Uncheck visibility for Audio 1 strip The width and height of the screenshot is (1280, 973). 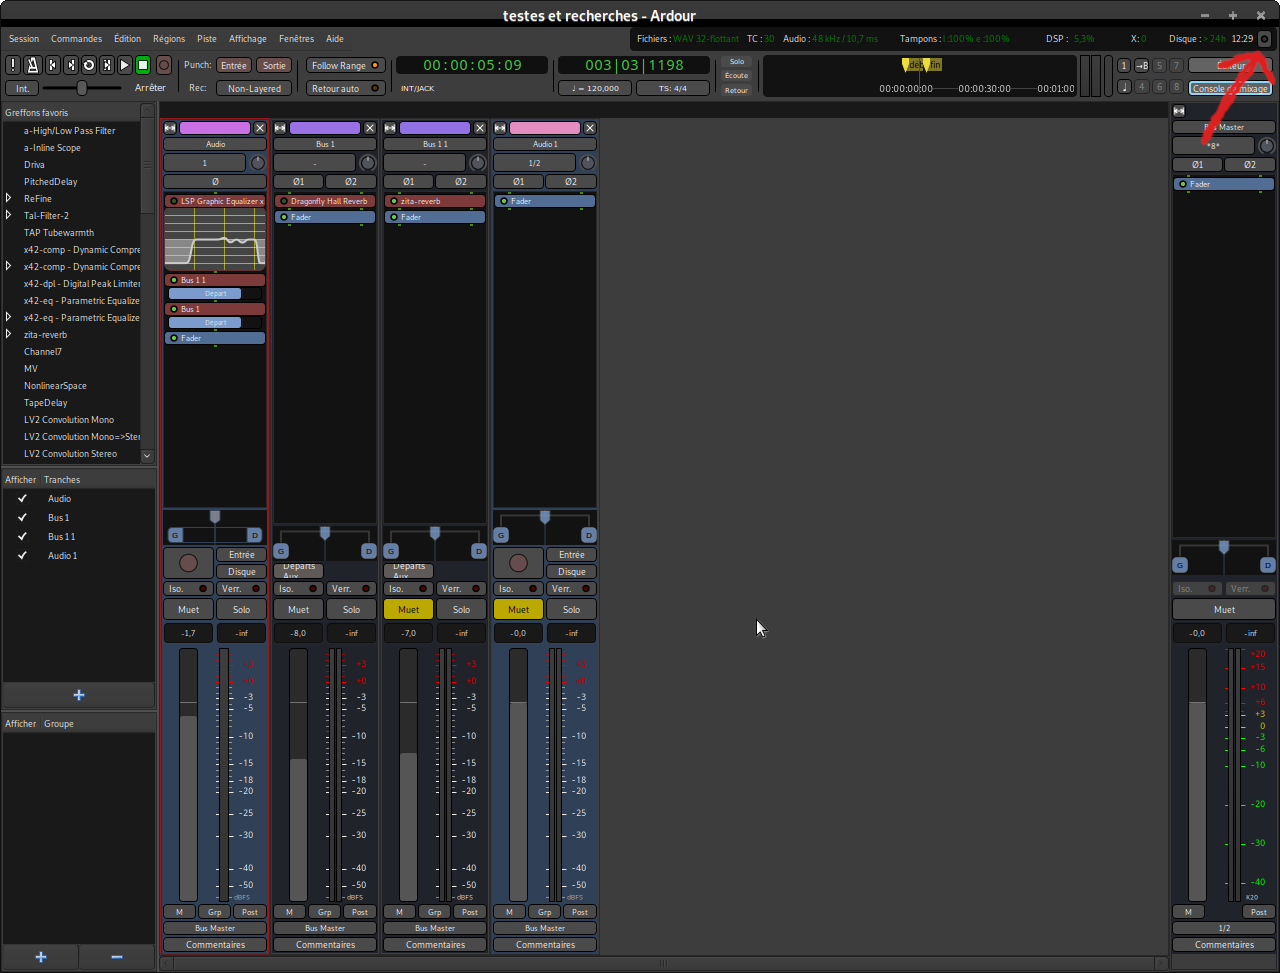(x=22, y=555)
